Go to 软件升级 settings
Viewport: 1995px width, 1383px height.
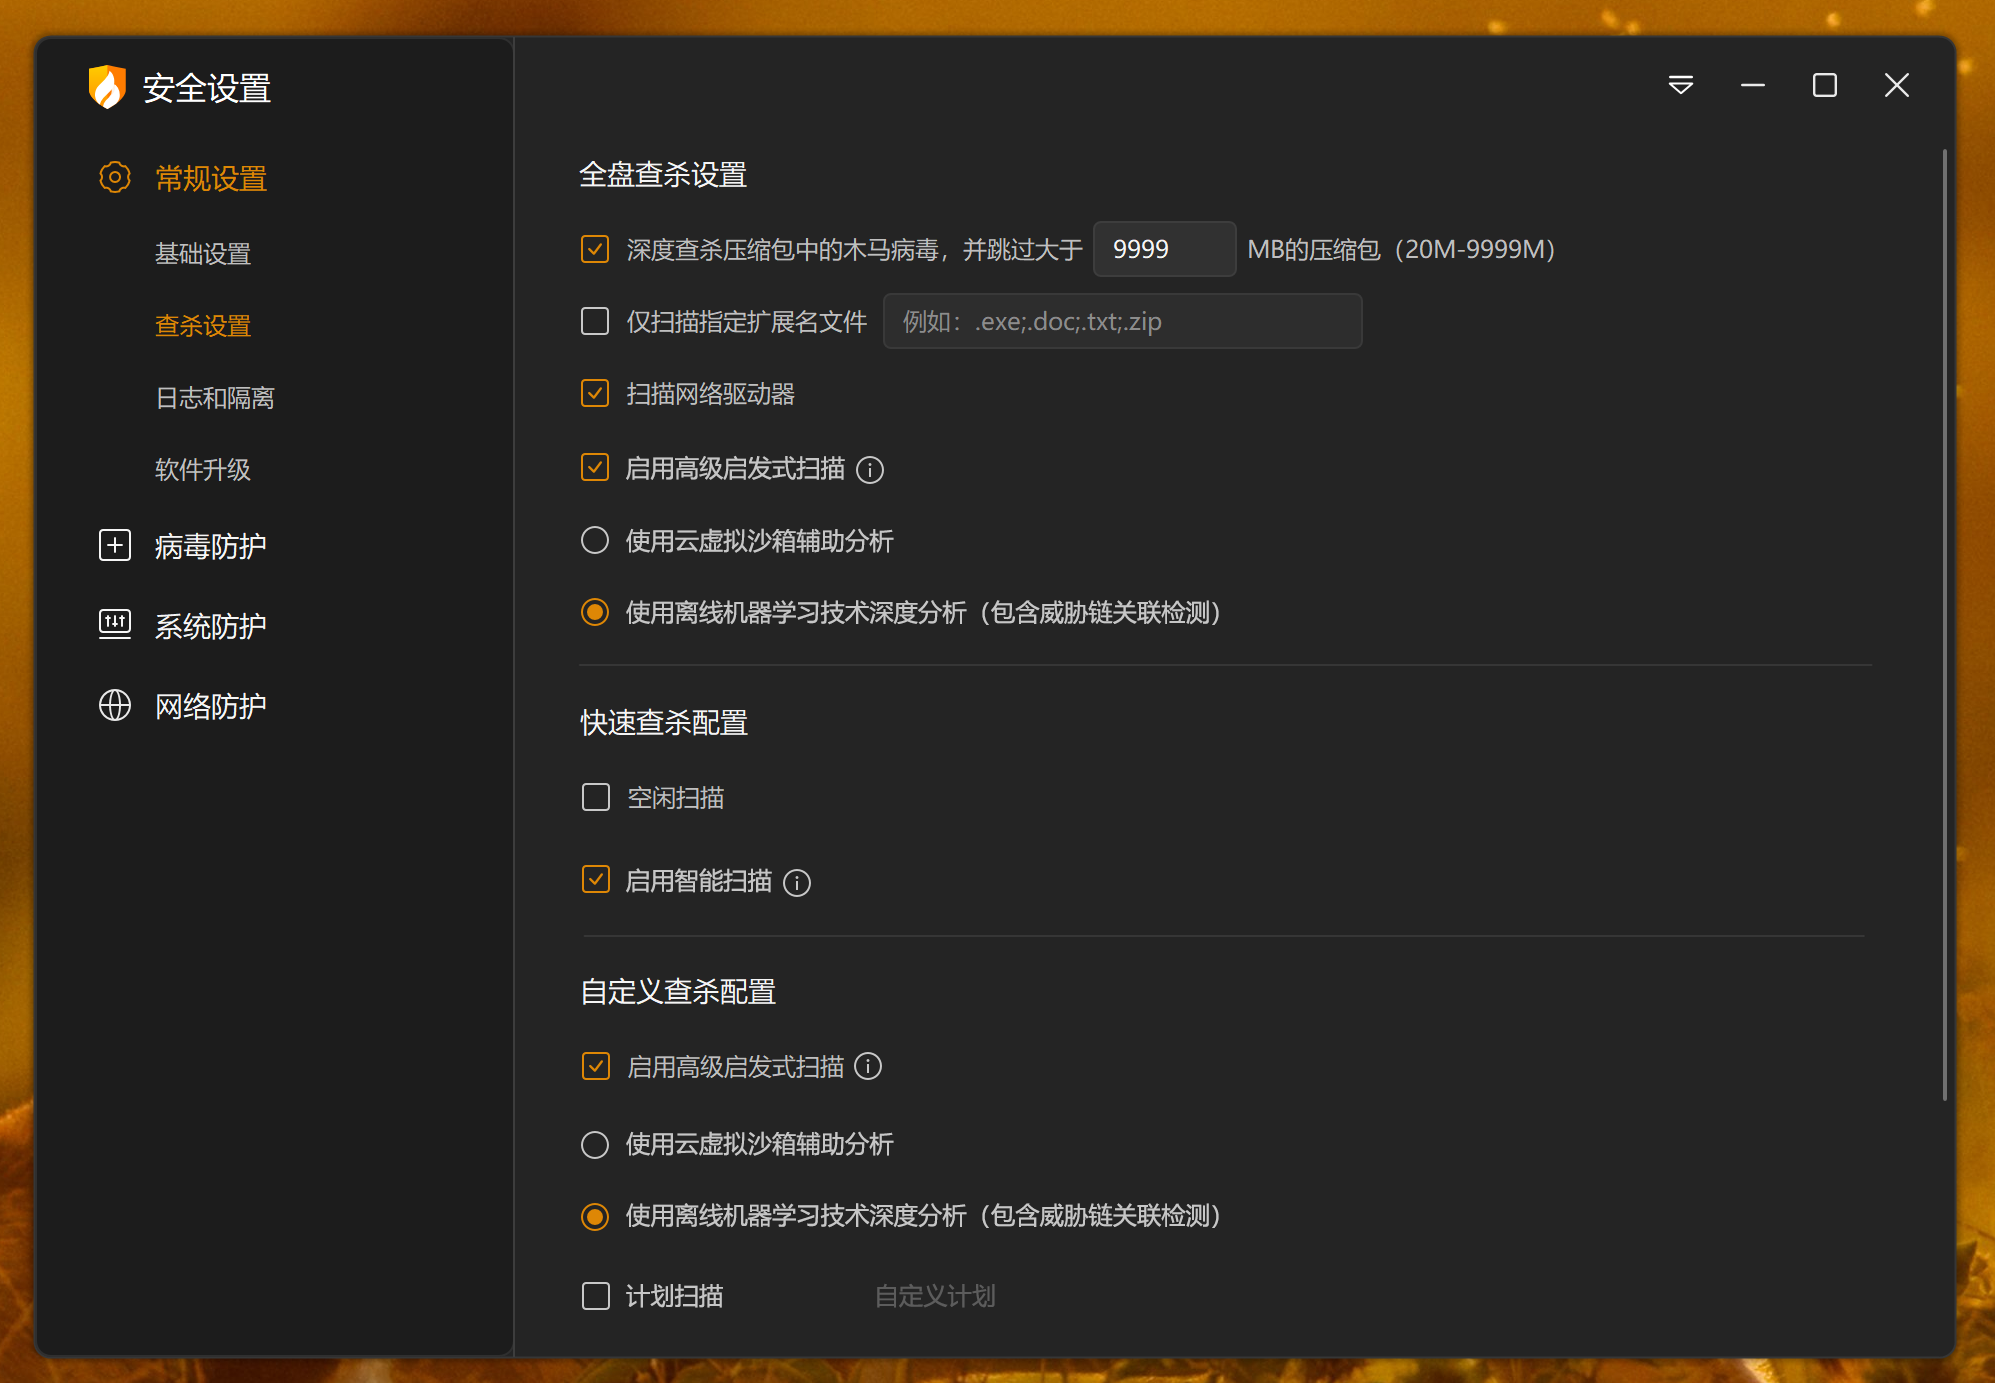203,470
